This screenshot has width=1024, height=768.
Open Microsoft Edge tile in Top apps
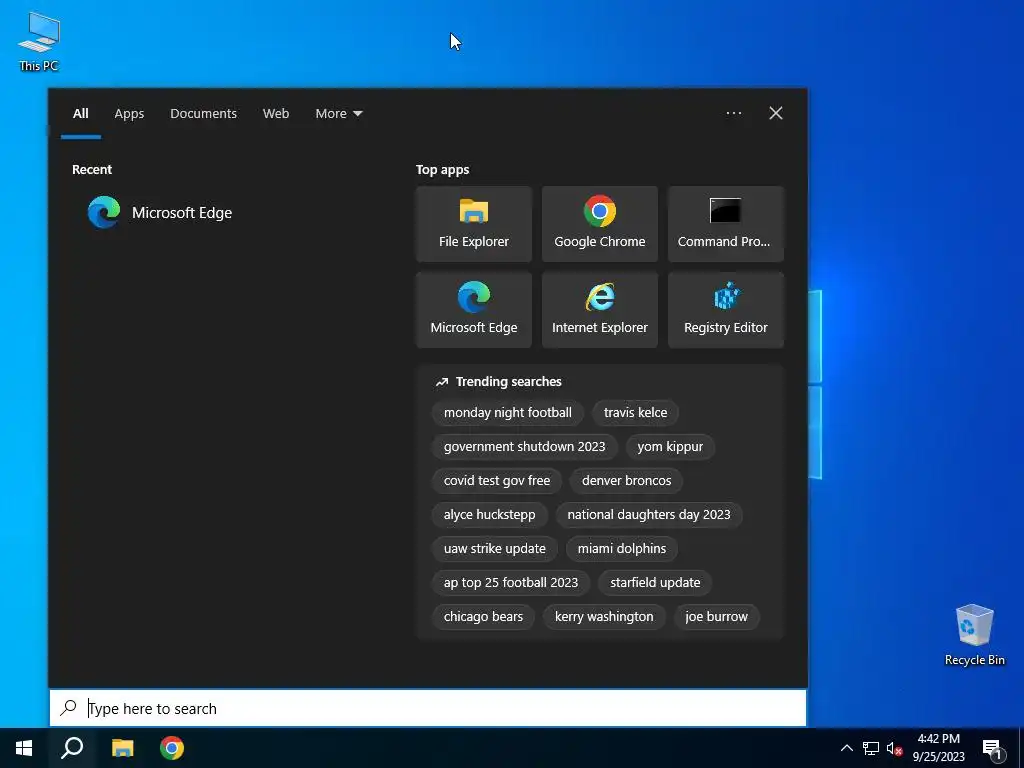coord(473,310)
